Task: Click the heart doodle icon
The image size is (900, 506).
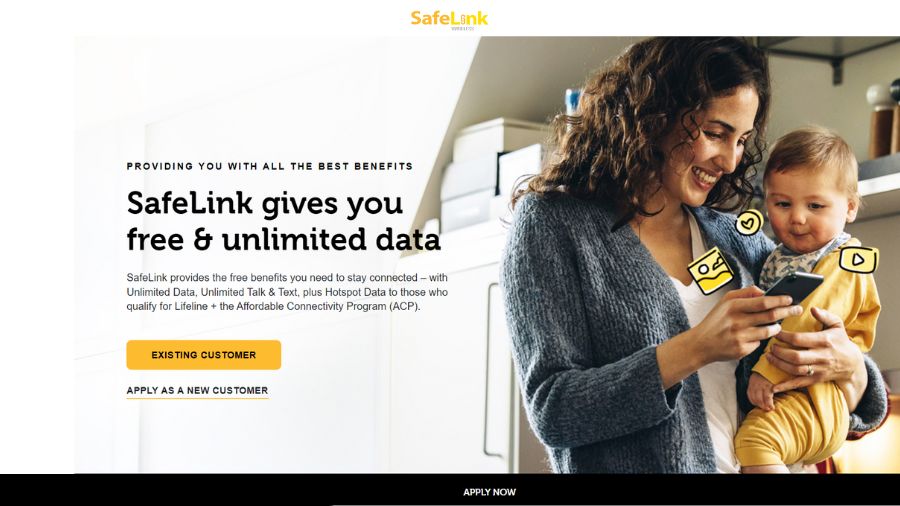Action: [748, 223]
